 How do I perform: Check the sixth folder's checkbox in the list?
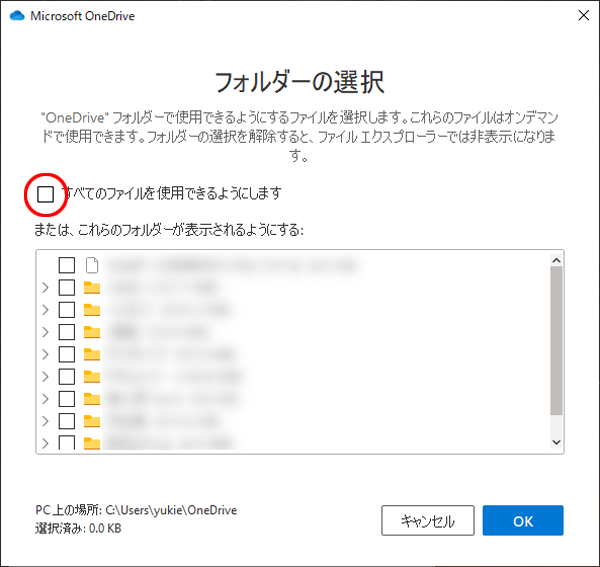point(67,399)
